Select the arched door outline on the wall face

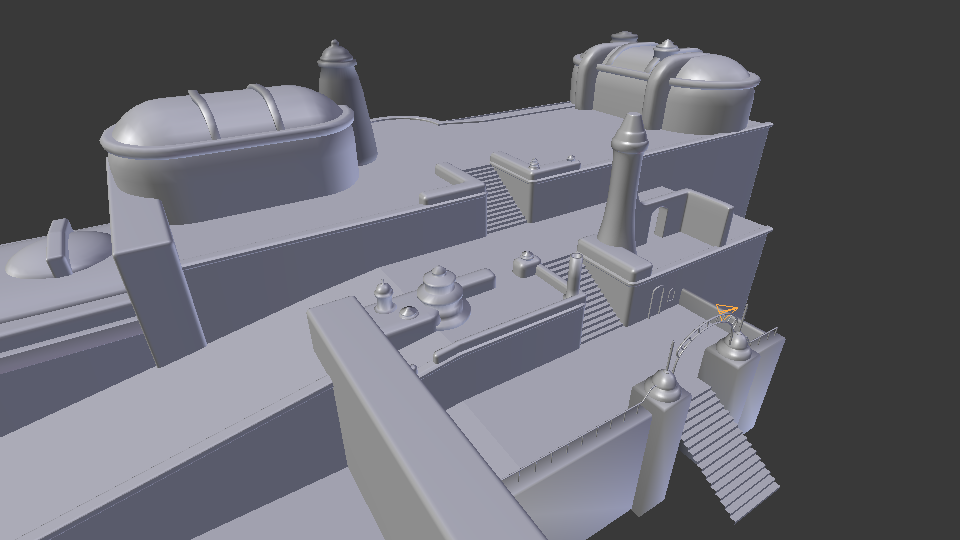pos(656,302)
